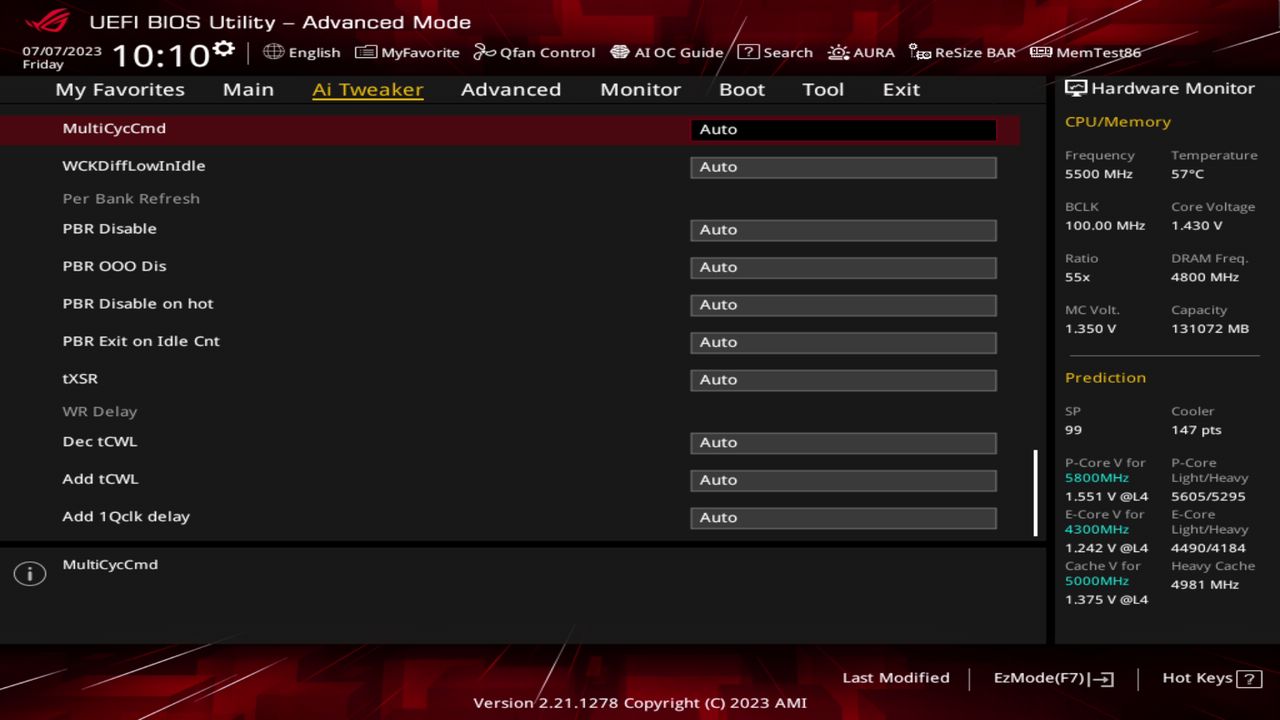Open PBR Disable on hot dropdown
This screenshot has width=1280, height=720.
coord(843,305)
